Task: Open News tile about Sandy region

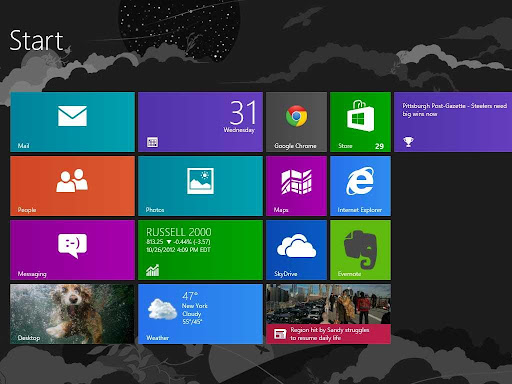Action: pyautogui.click(x=328, y=314)
